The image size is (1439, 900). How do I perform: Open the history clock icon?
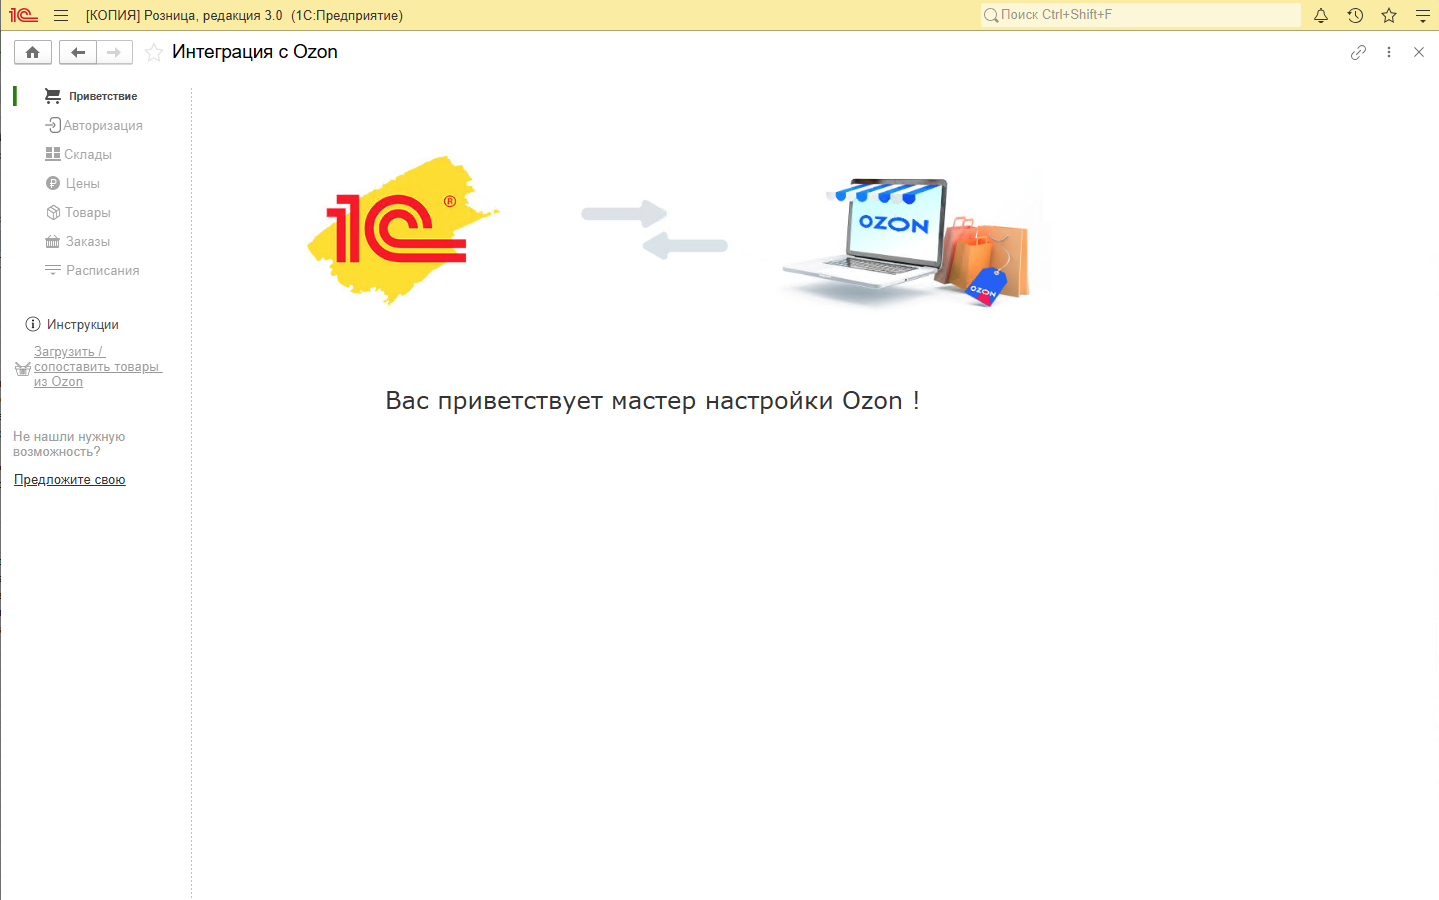coord(1355,15)
